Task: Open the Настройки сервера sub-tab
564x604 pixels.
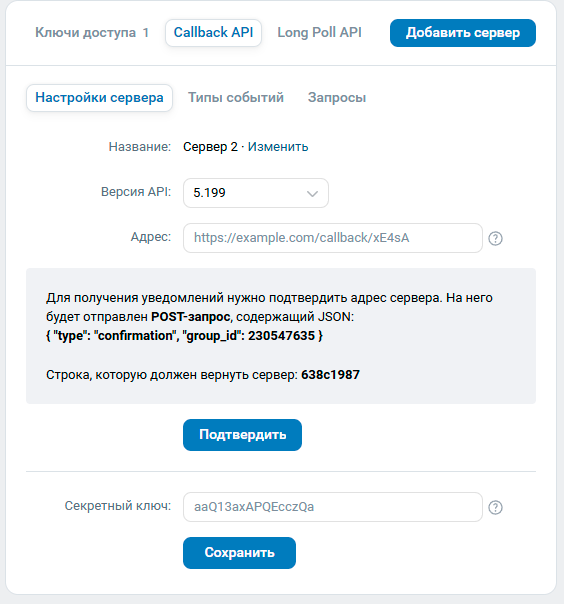Action: point(99,98)
